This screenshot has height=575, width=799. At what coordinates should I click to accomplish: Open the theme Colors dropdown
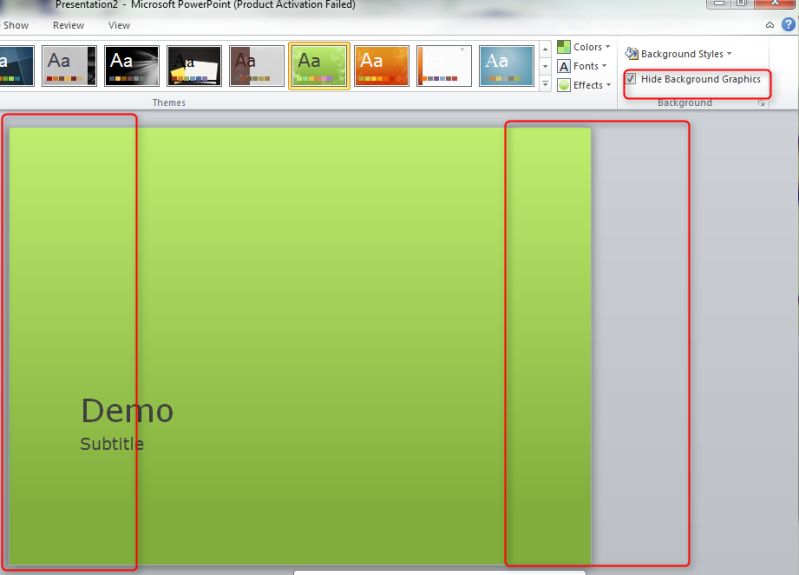tap(584, 47)
